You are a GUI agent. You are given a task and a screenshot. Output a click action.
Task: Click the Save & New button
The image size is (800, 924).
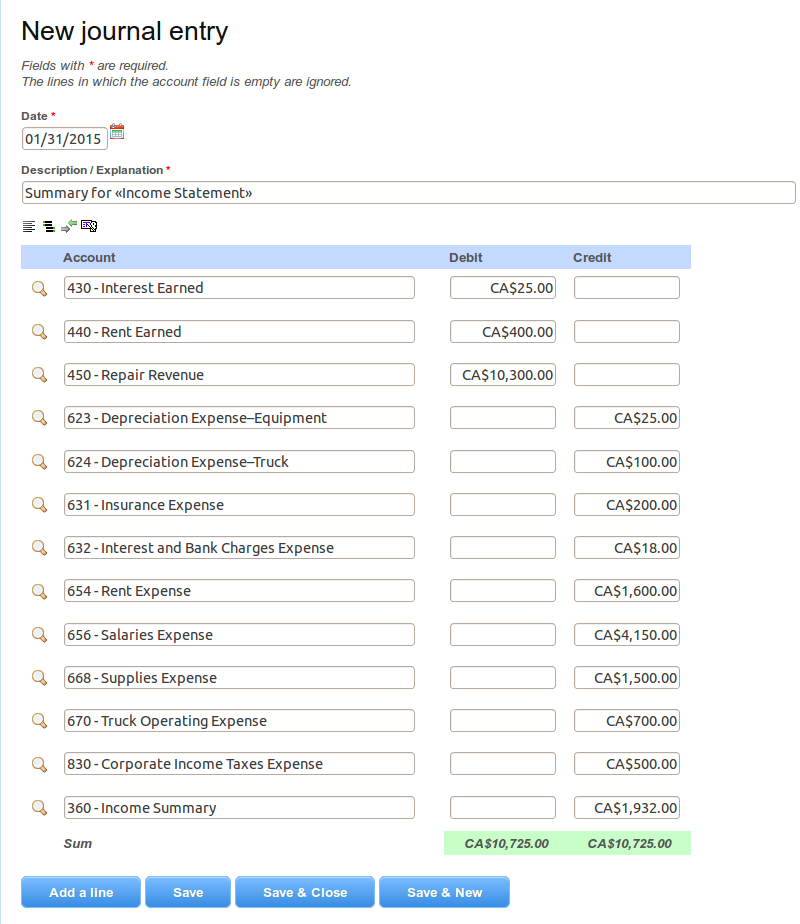coord(444,891)
